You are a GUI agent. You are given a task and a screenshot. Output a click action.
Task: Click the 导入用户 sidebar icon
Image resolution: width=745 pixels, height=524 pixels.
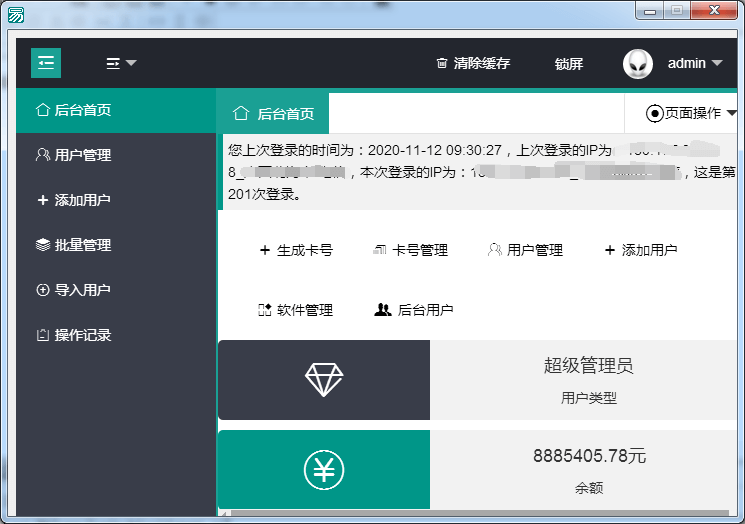click(x=42, y=290)
